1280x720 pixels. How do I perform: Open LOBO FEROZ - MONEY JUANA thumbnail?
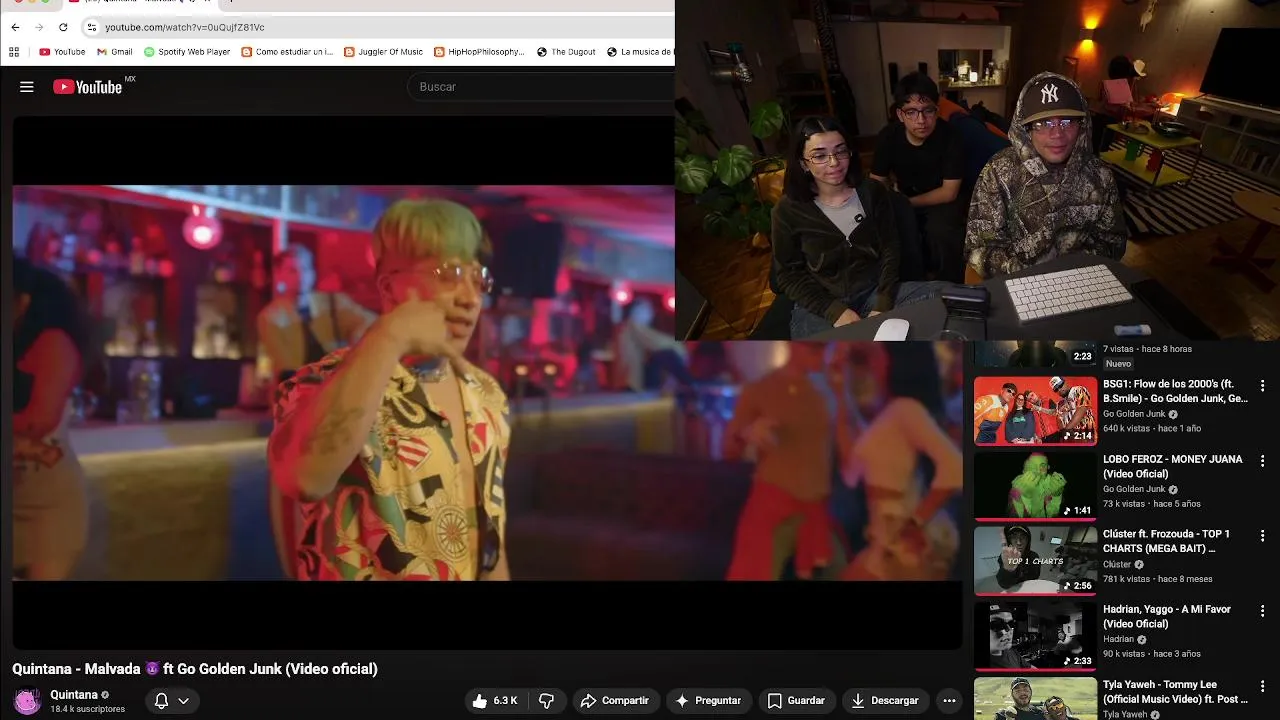pos(1035,486)
